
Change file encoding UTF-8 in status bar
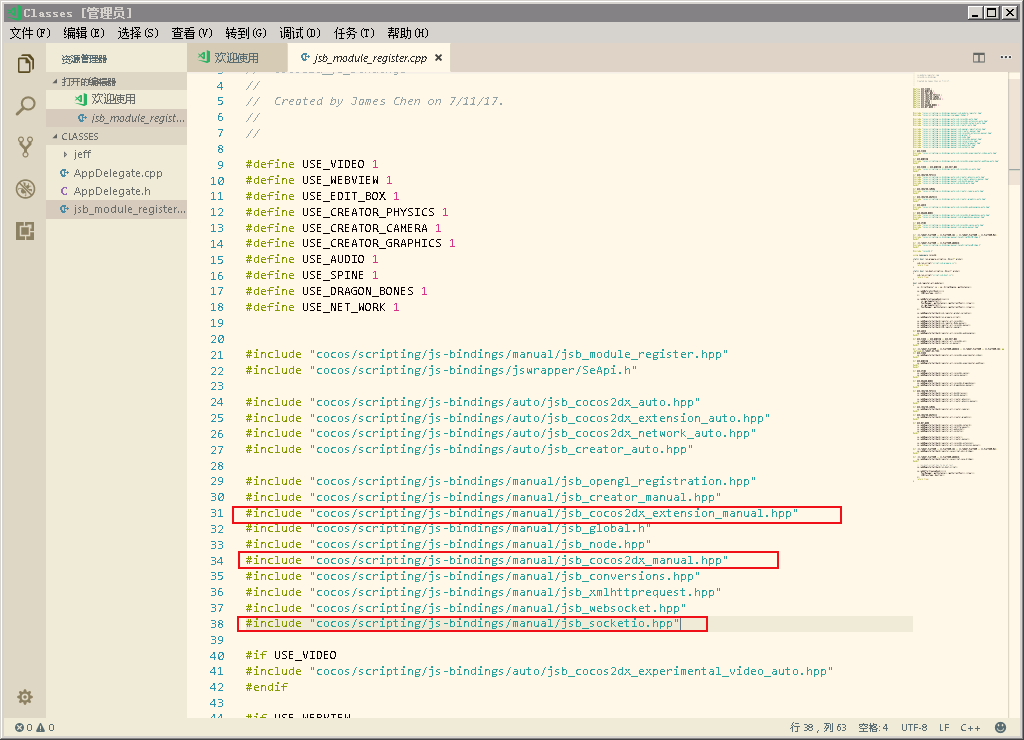click(x=914, y=727)
